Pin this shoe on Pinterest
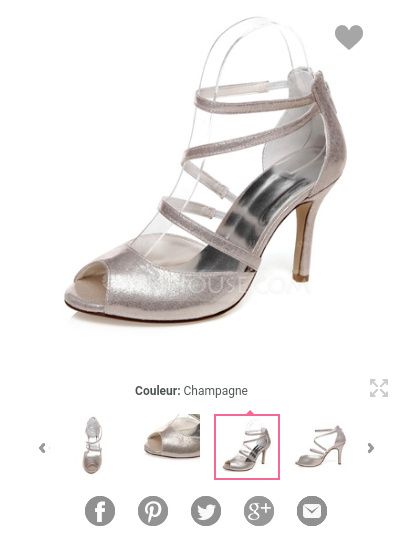The width and height of the screenshot is (406, 548). pos(153,511)
